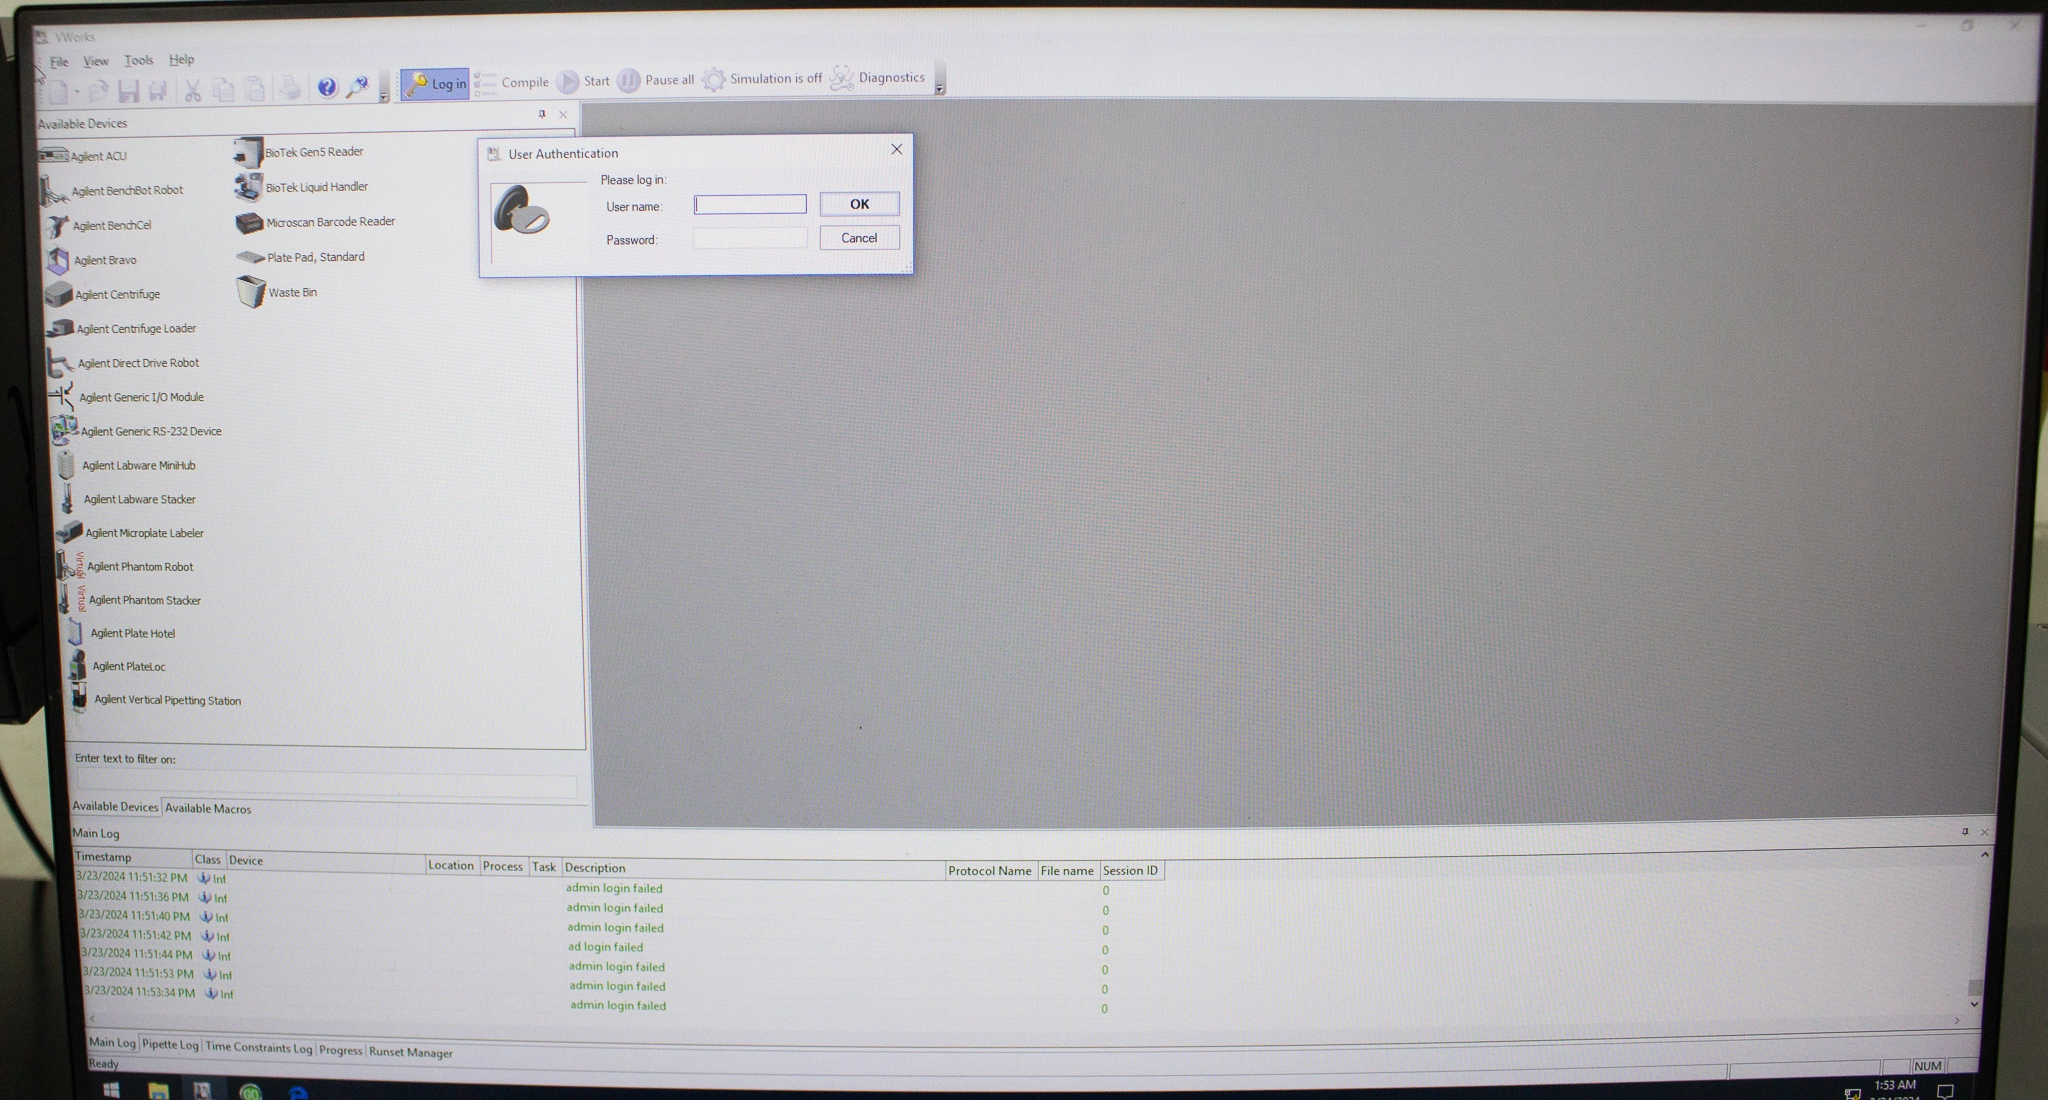Select the Agilent Centrifuge device

point(103,294)
